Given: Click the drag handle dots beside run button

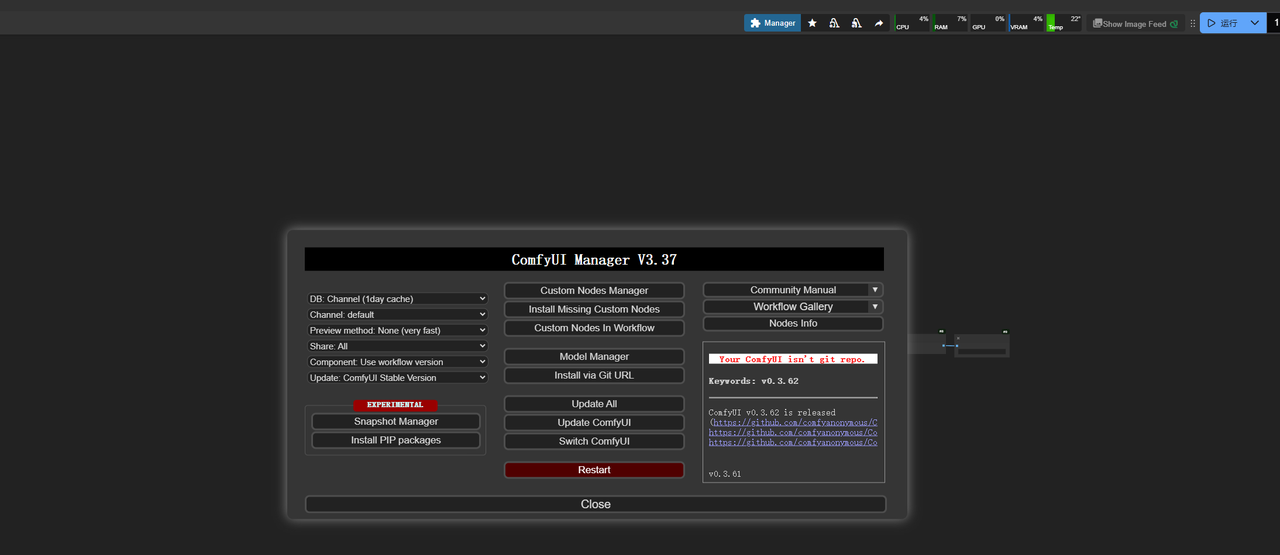Looking at the screenshot, I should 1192,23.
